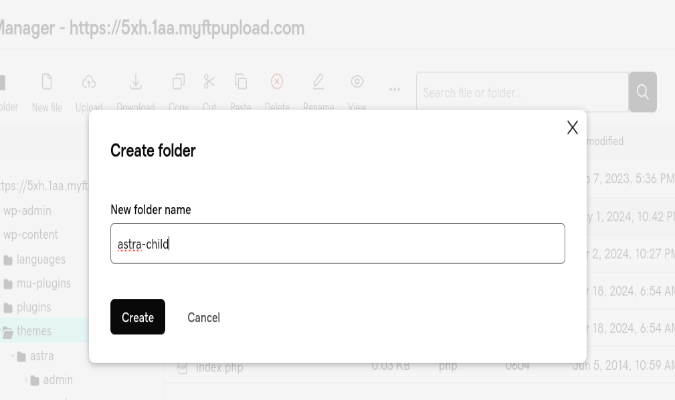The width and height of the screenshot is (675, 400).
Task: Click the Upload cloud icon
Action: tap(89, 81)
